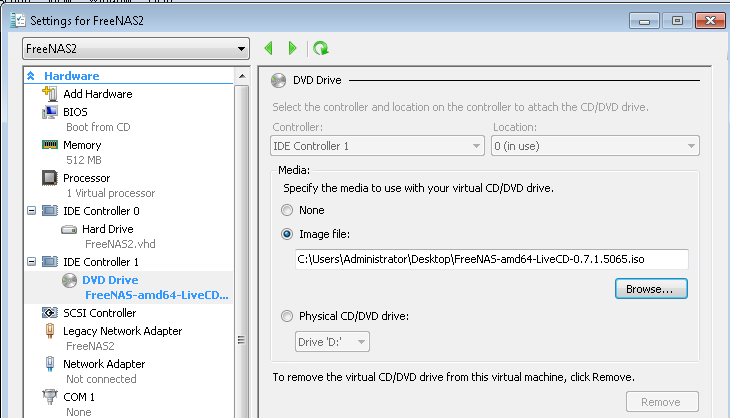Click the COM 1 port icon
730x418 pixels.
(x=50, y=397)
